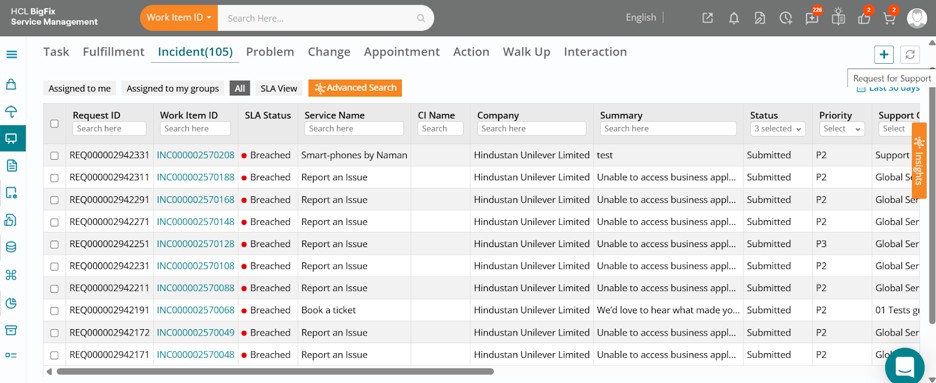The height and width of the screenshot is (383, 936).
Task: Open the hamburger menu in sidebar
Action: [x=11, y=55]
